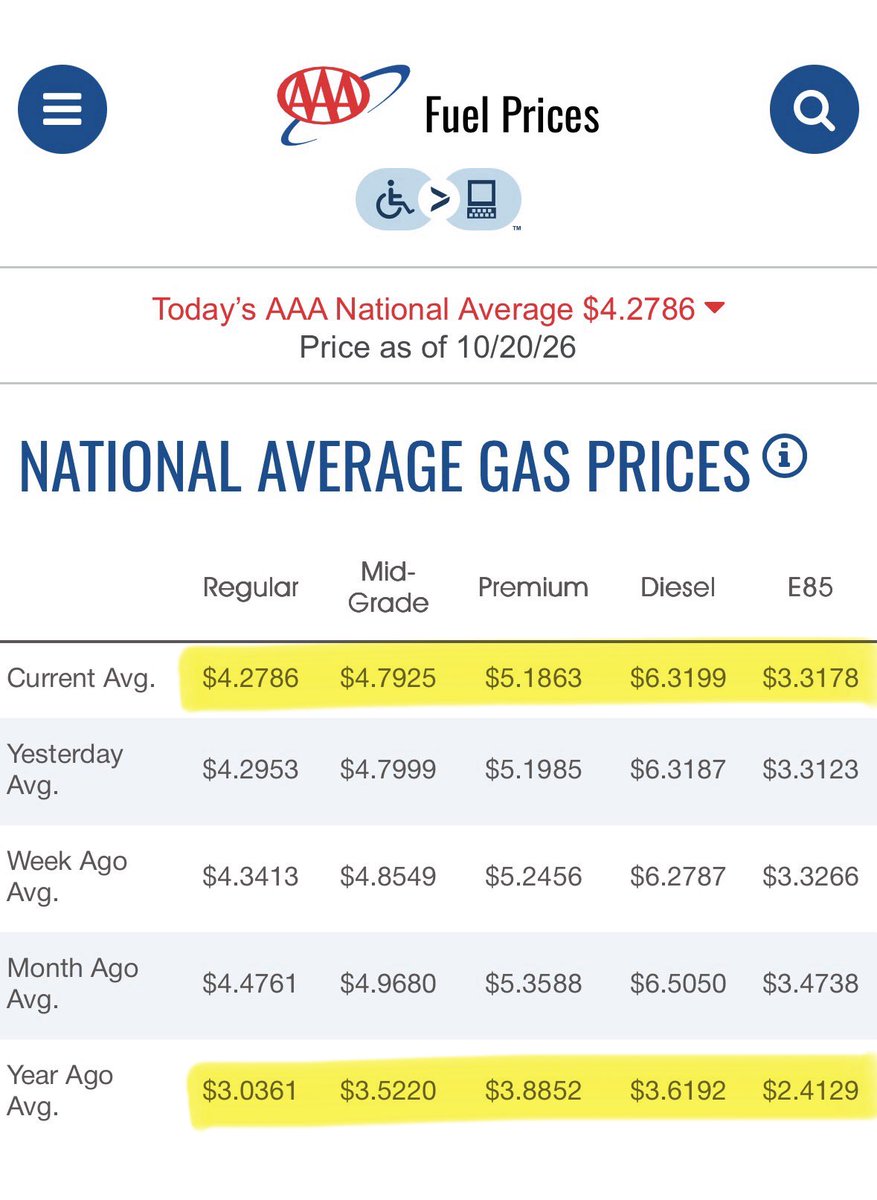Select the Diesel column header
877x1200 pixels.
point(678,587)
